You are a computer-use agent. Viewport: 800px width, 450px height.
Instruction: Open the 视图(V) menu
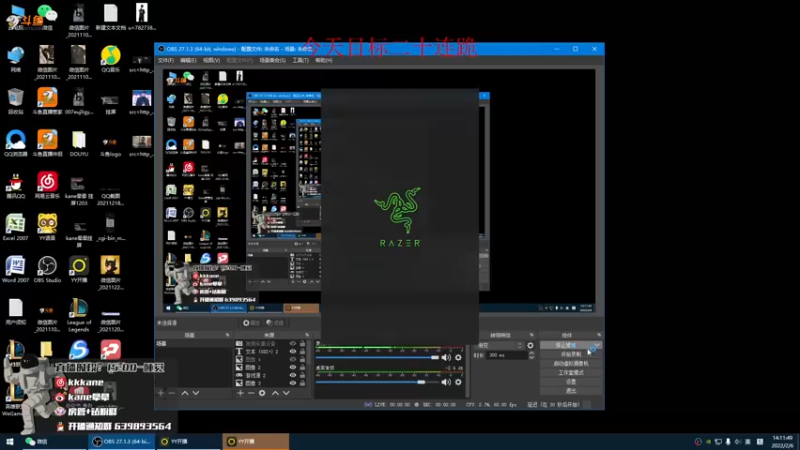click(211, 60)
